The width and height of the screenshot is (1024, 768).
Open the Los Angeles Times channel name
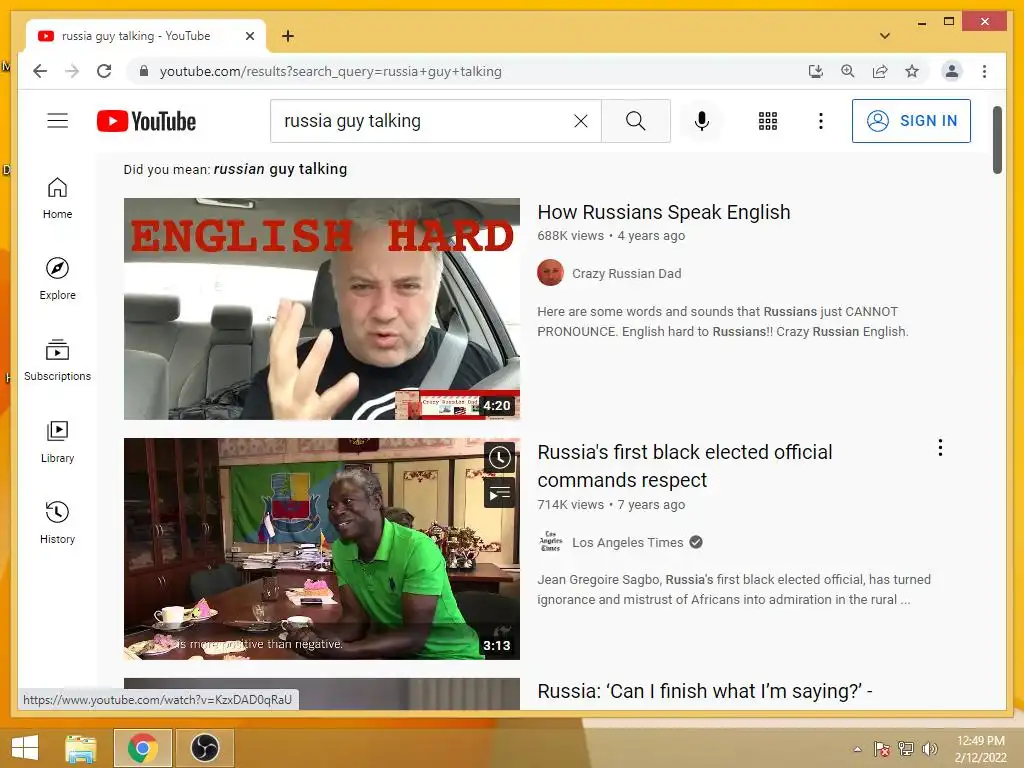pyautogui.click(x=628, y=543)
